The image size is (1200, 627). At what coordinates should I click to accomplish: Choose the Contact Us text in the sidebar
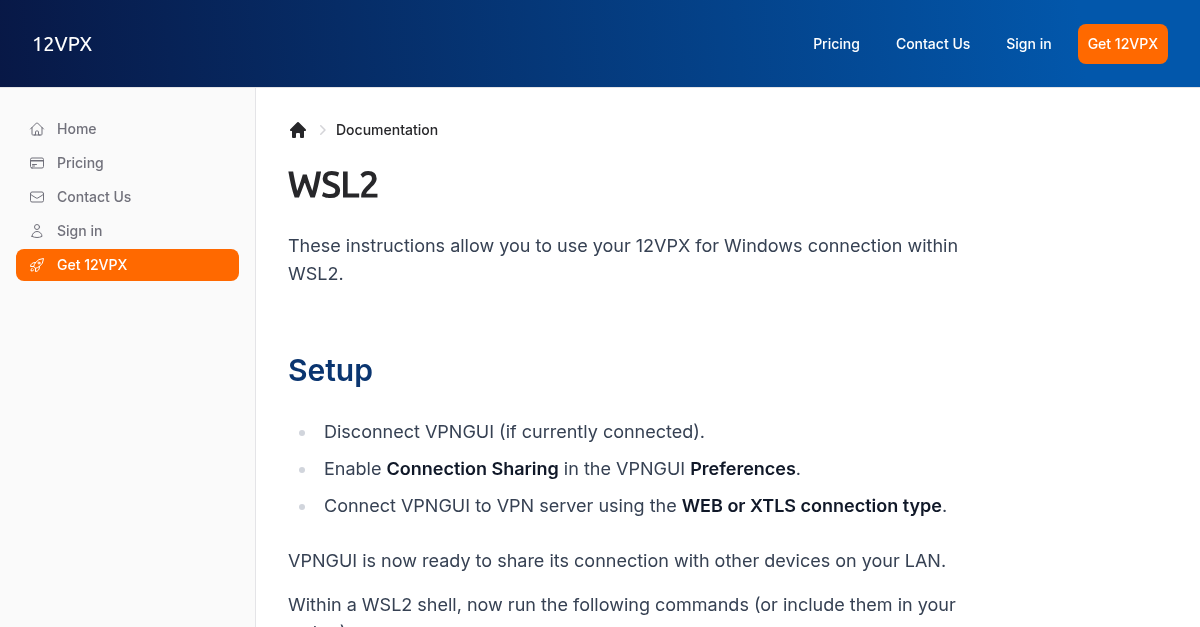[x=94, y=197]
